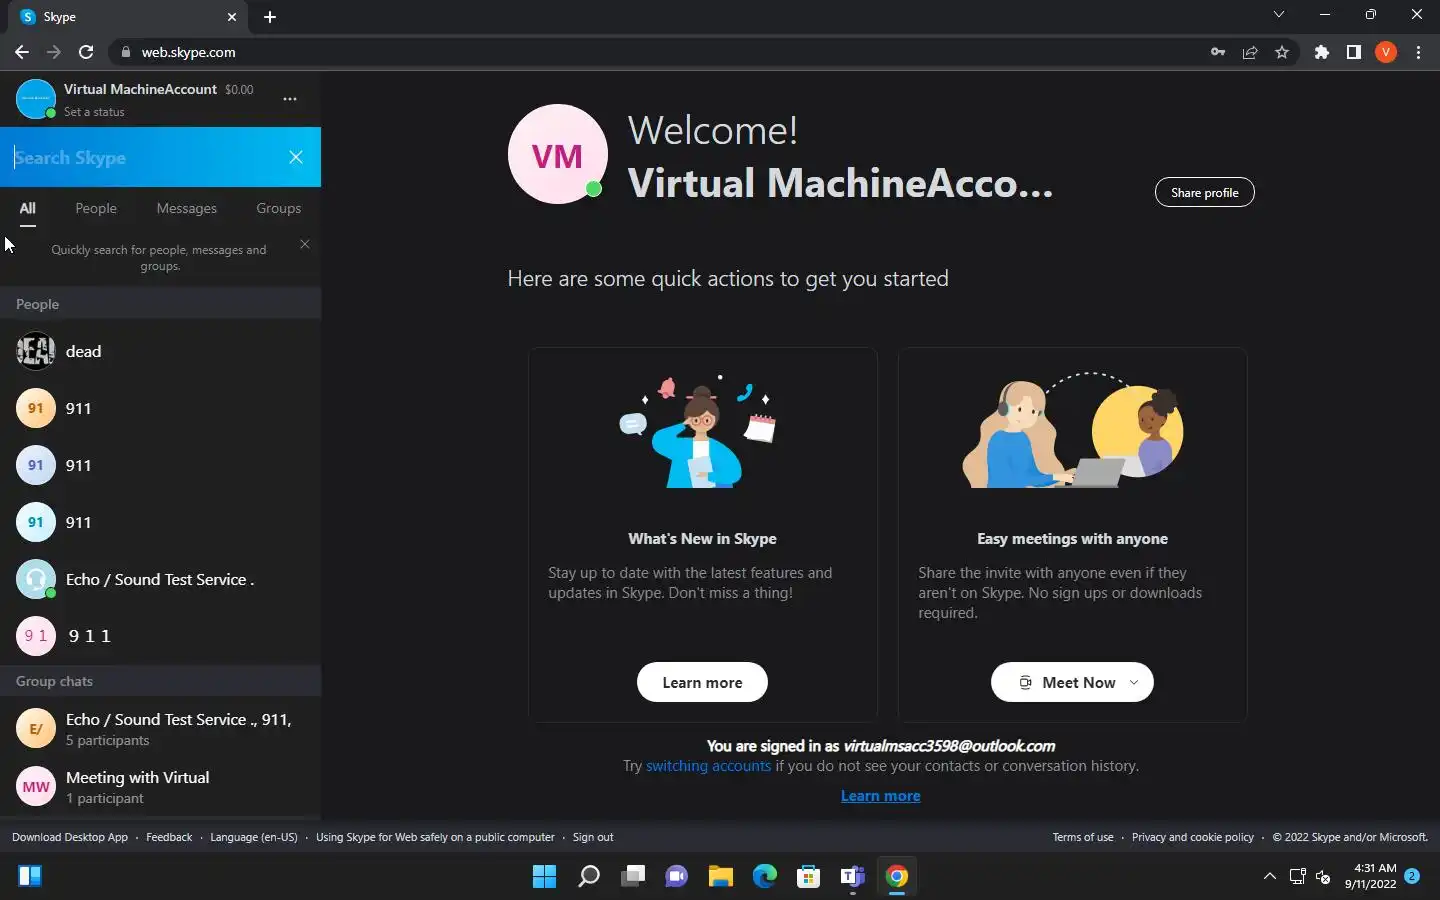Reload the Skype page
1440x900 pixels.
coord(86,52)
